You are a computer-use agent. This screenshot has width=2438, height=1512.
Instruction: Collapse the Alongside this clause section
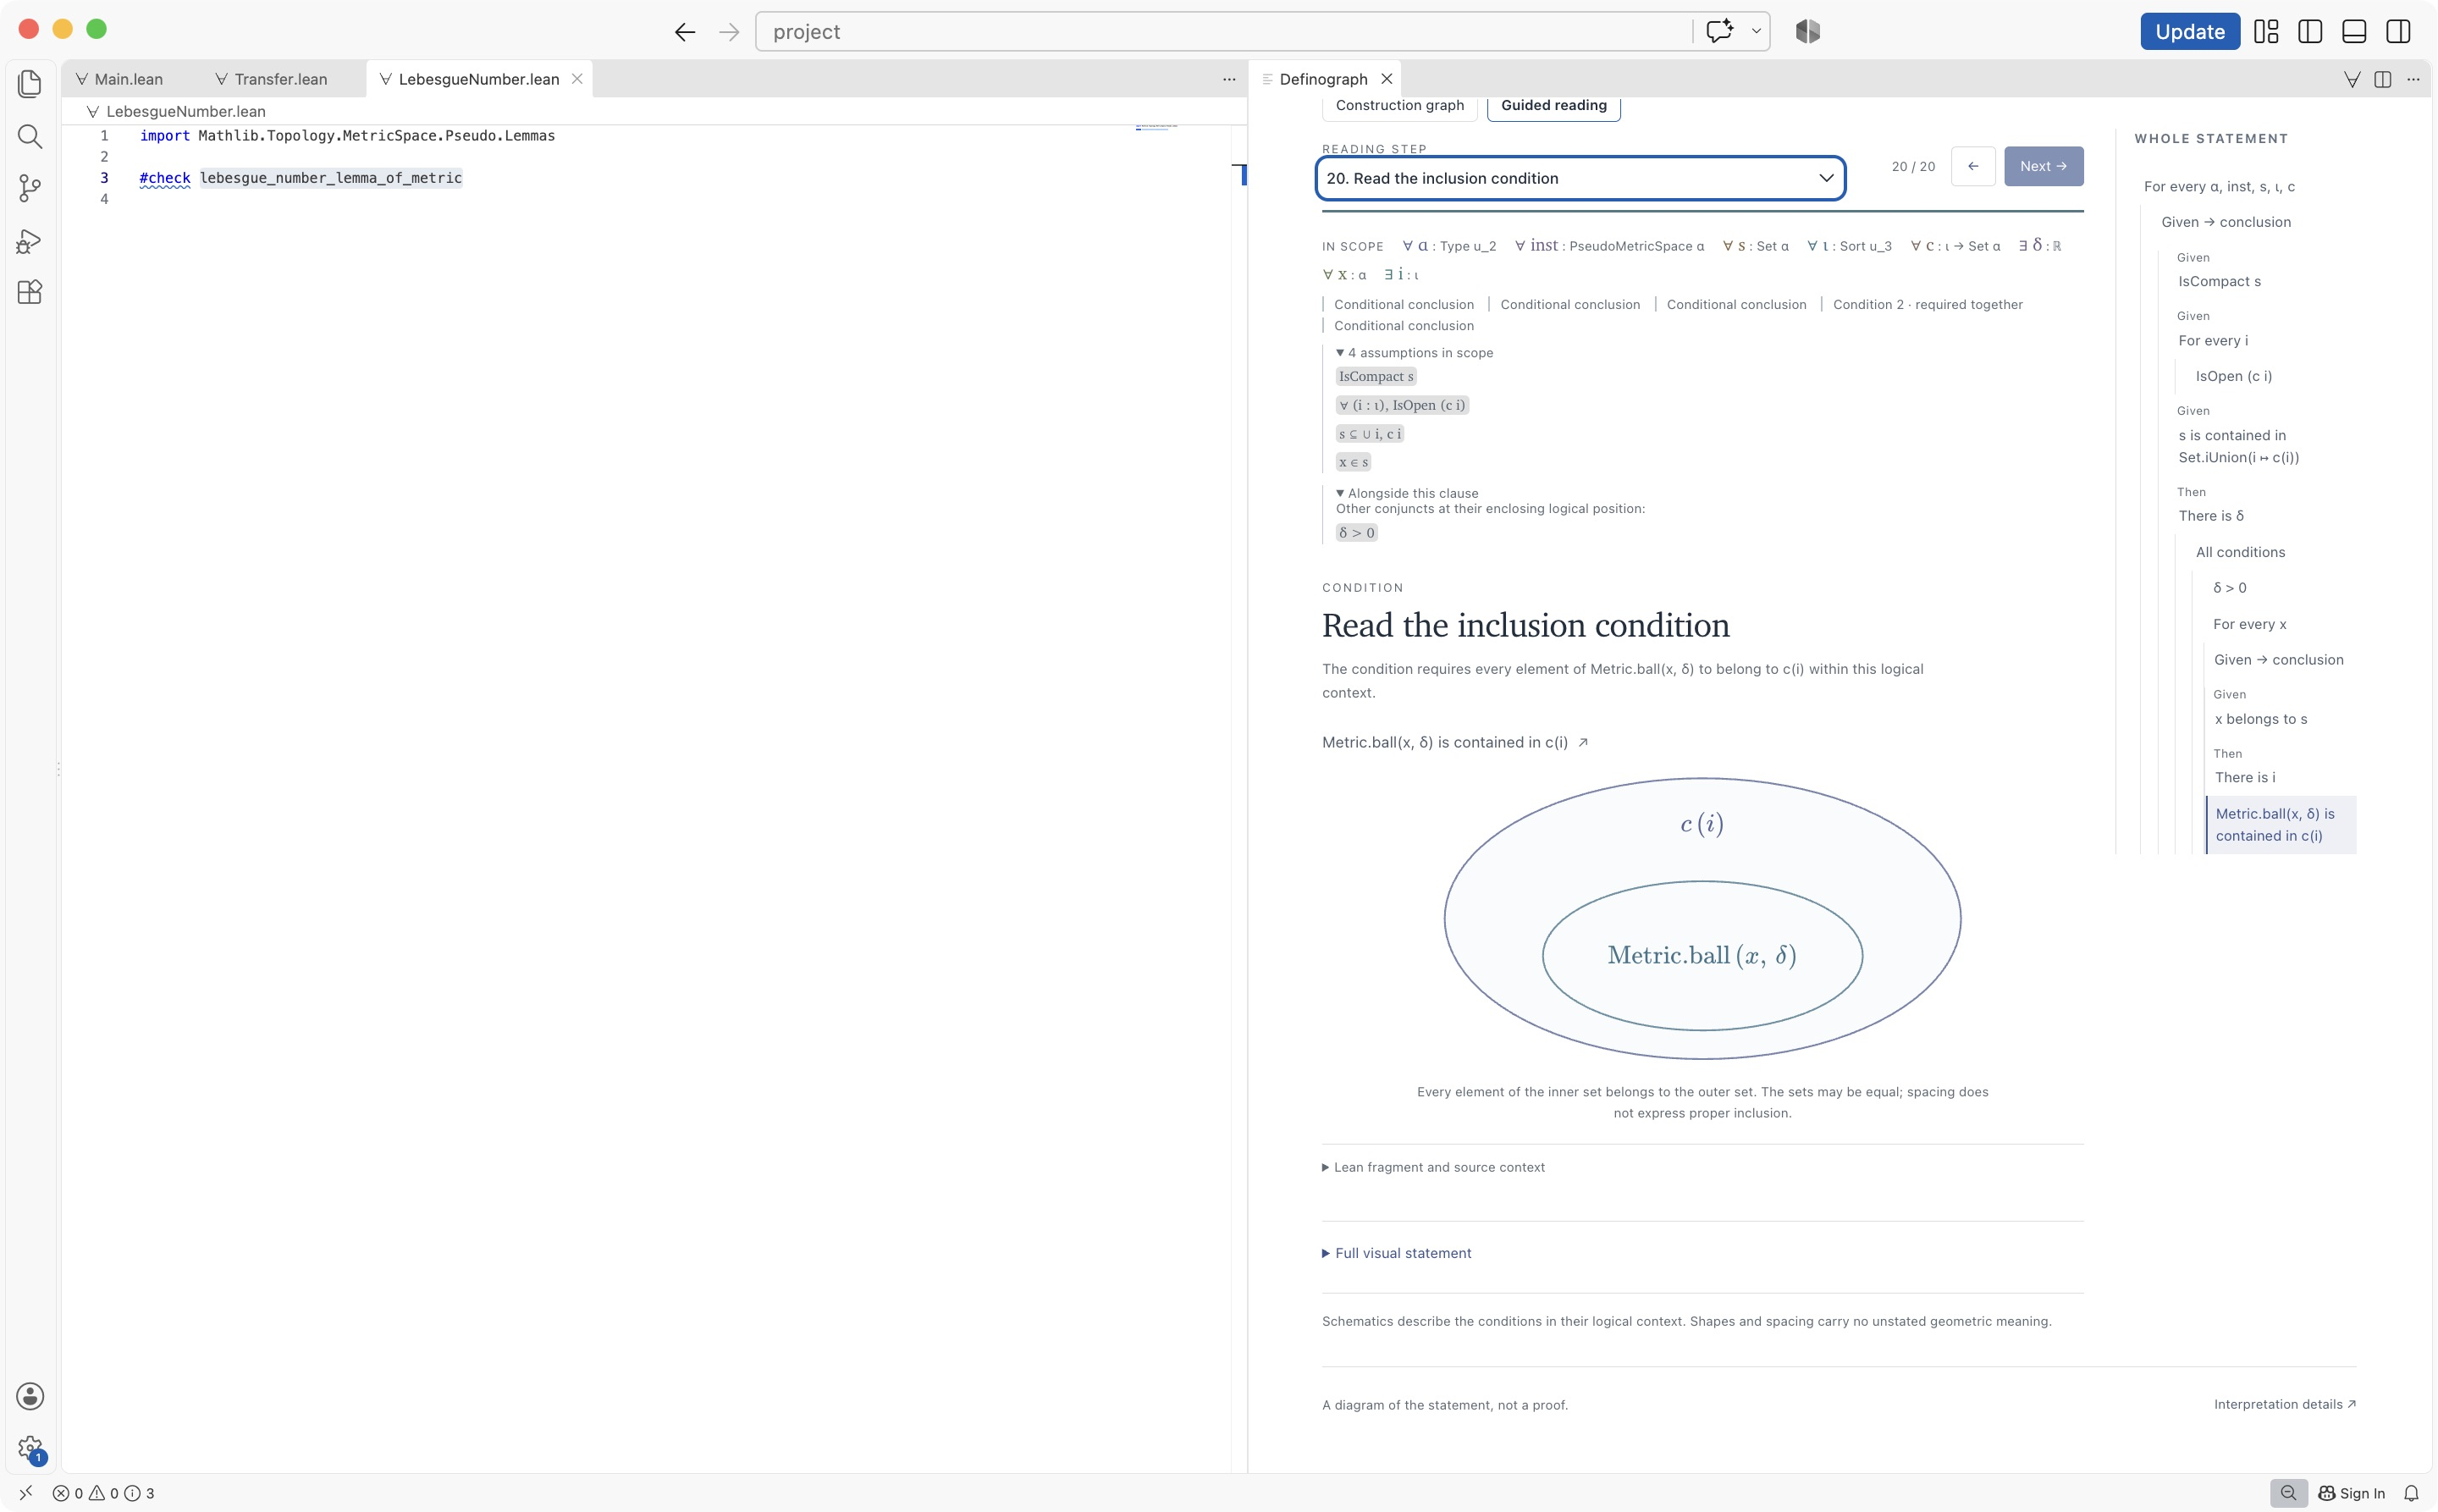click(x=1407, y=493)
